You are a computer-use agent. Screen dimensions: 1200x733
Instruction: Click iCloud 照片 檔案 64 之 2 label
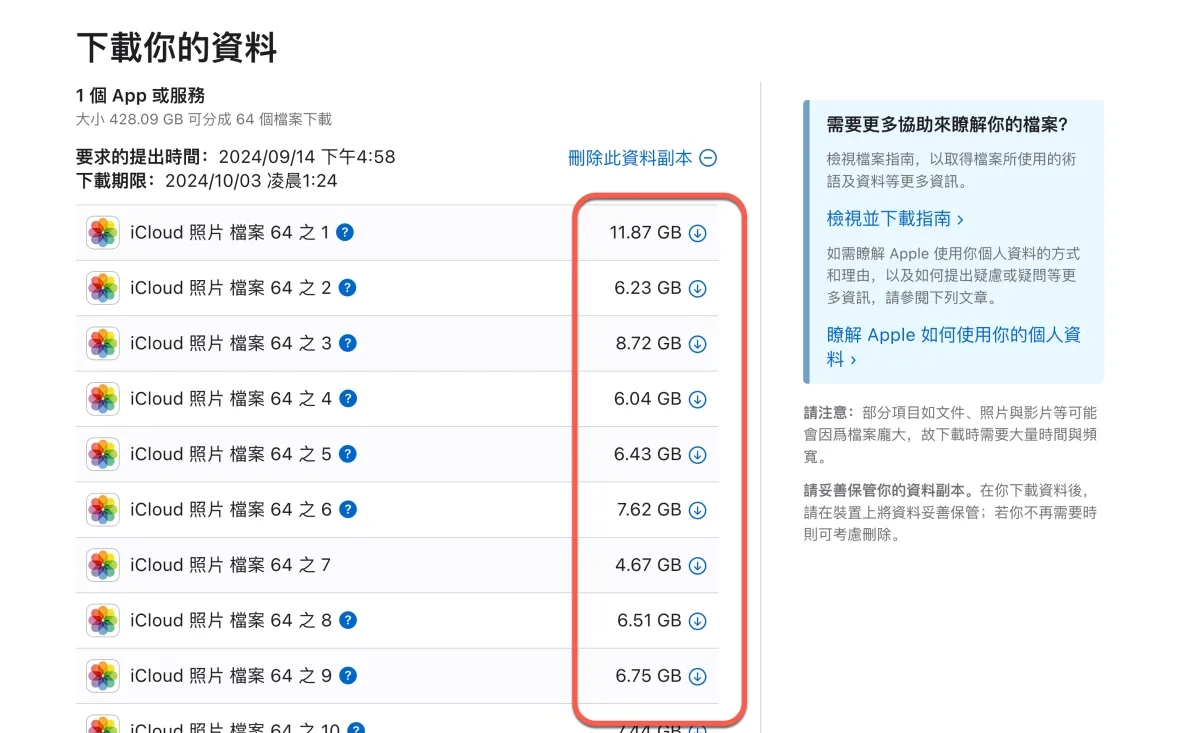(231, 288)
